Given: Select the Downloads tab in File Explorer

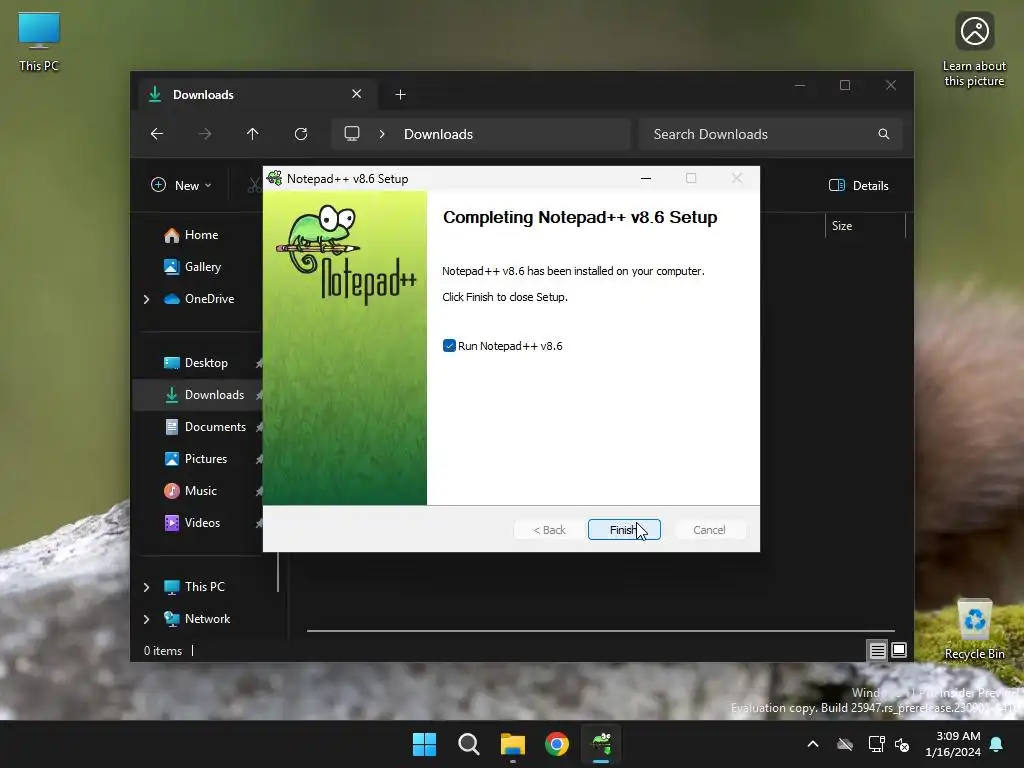Looking at the screenshot, I should click(x=258, y=95).
